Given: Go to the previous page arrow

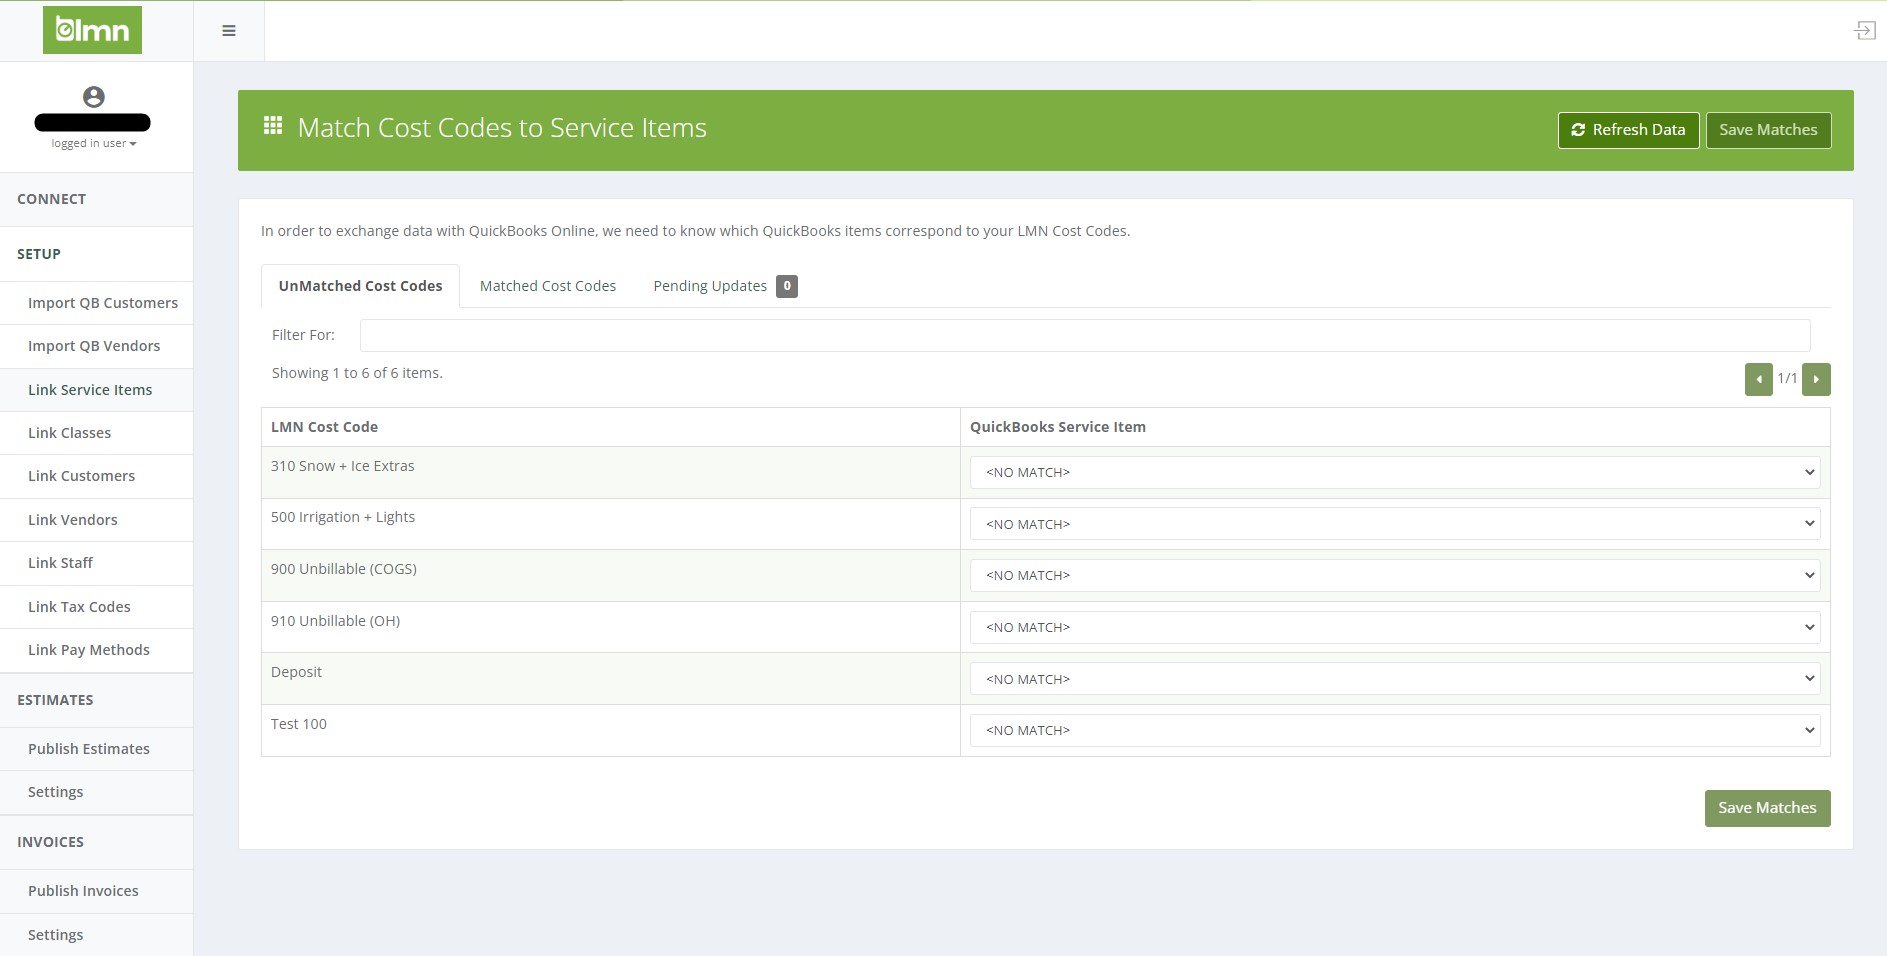Looking at the screenshot, I should tap(1758, 379).
